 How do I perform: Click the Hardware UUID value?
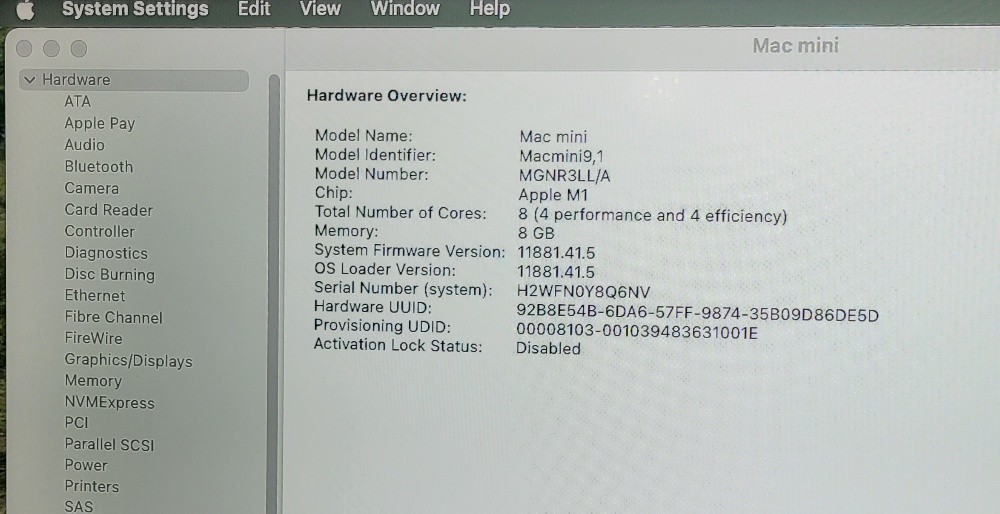pos(698,315)
